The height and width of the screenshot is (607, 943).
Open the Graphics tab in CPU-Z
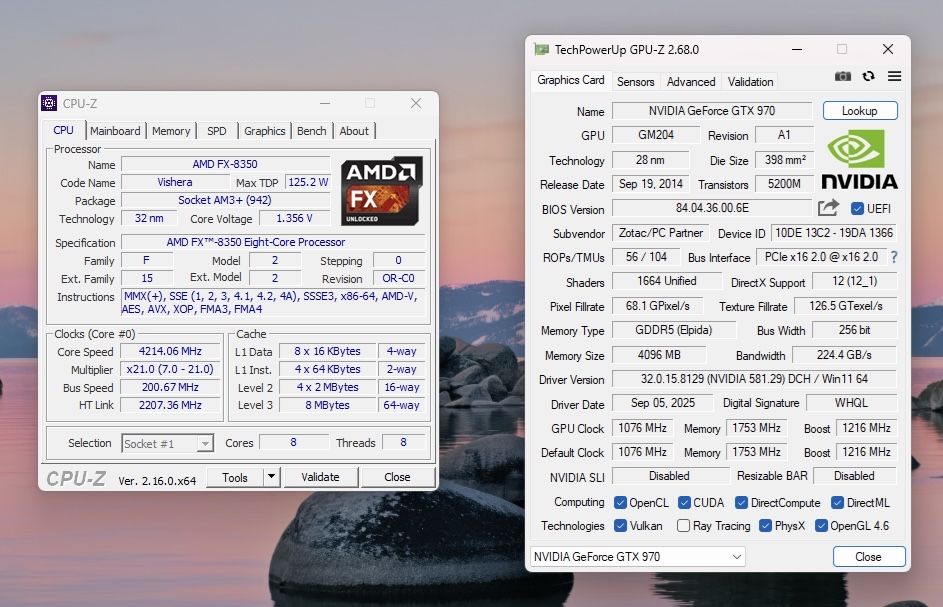(x=265, y=131)
